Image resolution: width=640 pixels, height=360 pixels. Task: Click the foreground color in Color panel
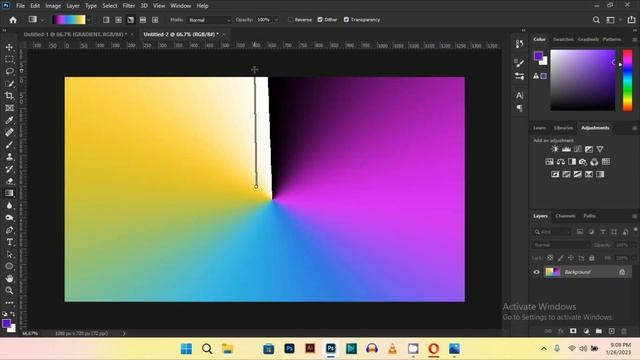click(538, 56)
